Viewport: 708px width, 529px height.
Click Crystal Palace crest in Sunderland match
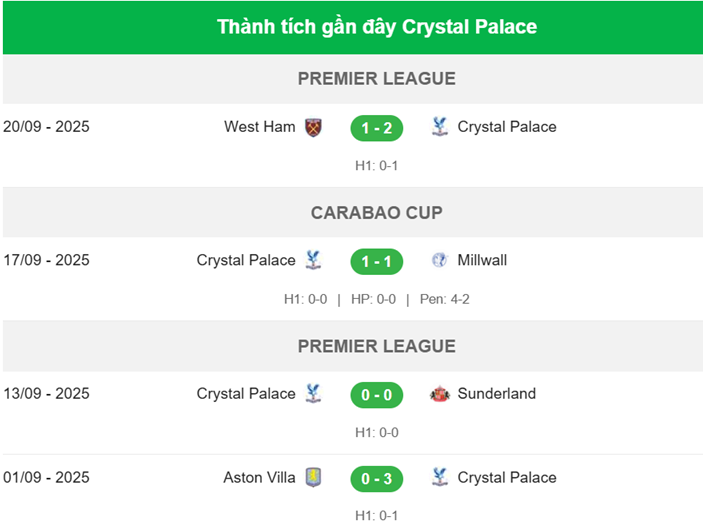(314, 394)
